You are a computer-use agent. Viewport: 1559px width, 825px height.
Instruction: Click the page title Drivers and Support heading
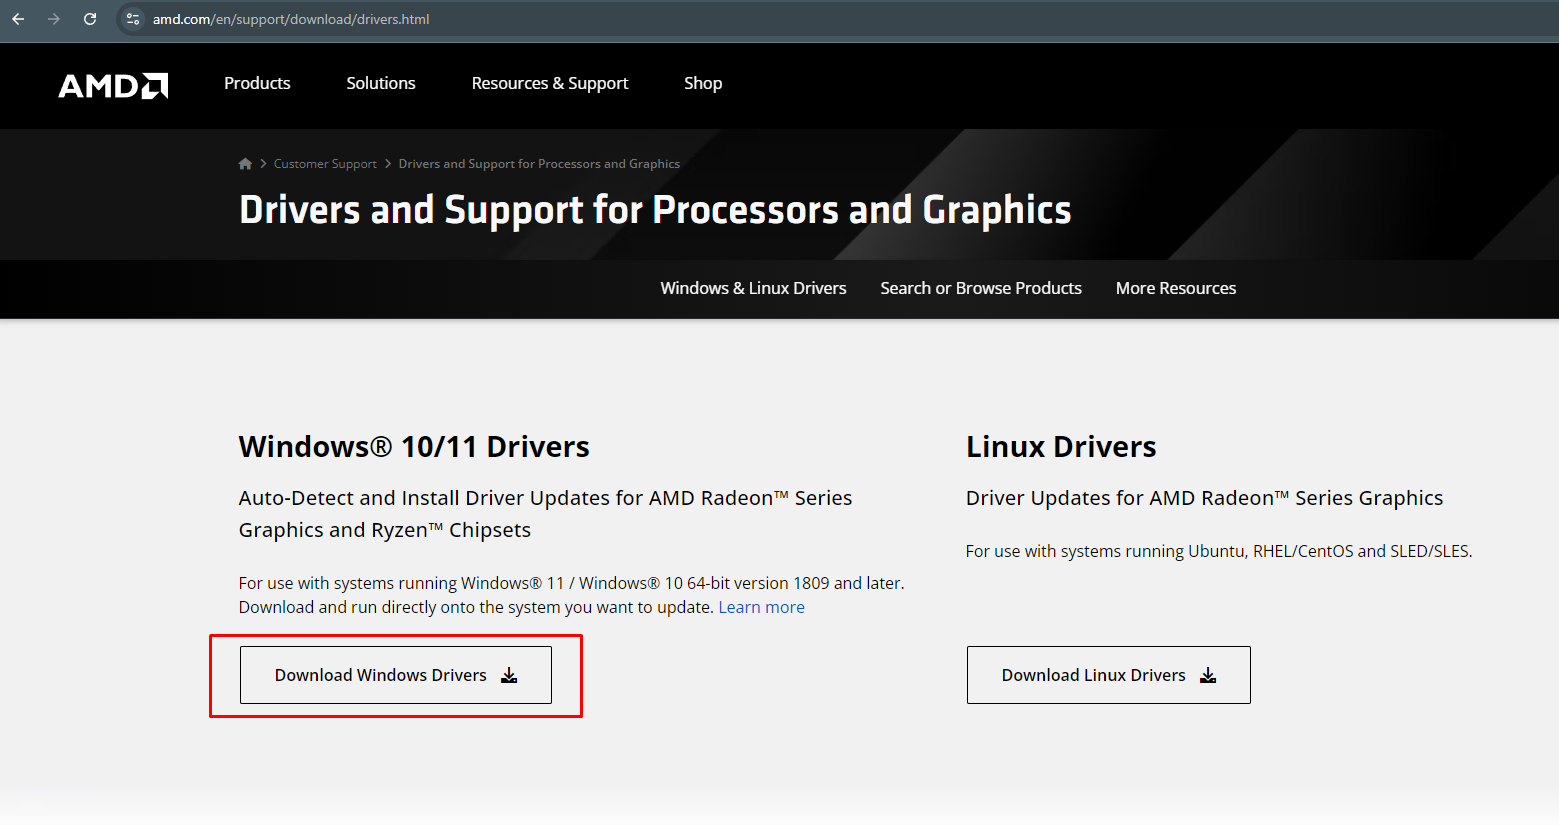[655, 210]
